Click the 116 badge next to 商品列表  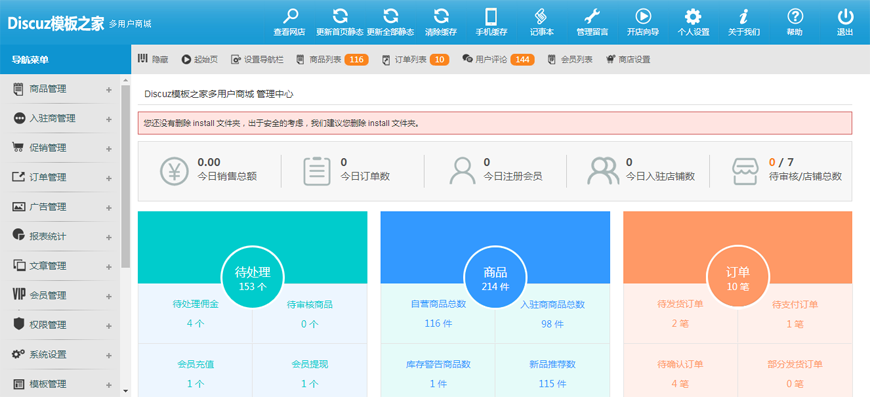click(x=356, y=59)
